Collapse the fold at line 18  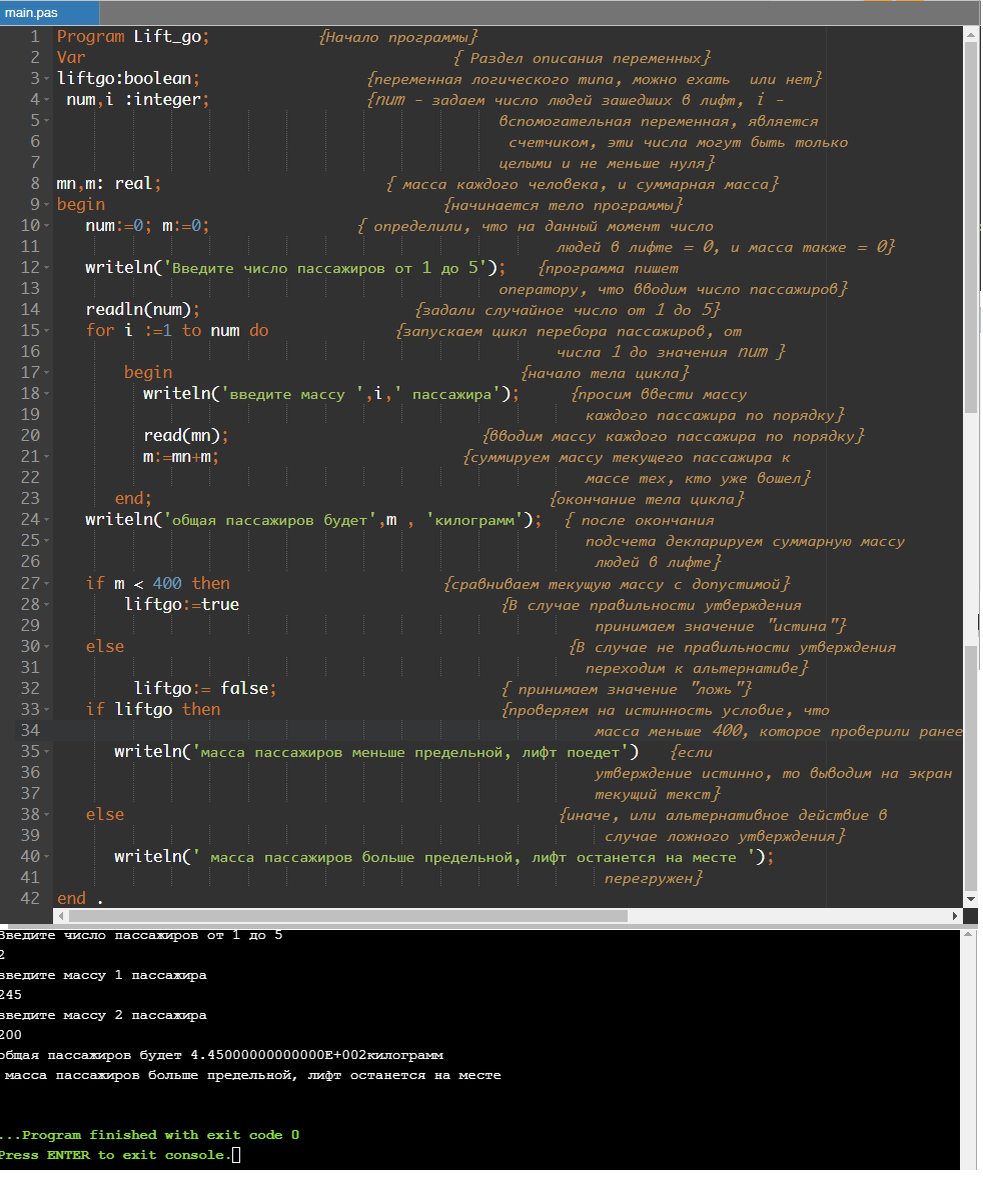47,394
